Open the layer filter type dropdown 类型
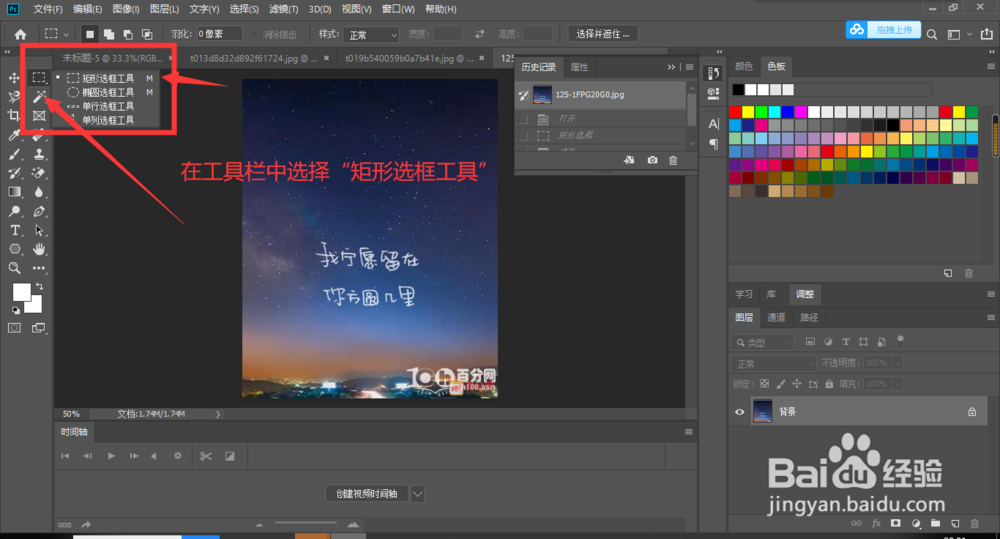The image size is (1000, 539). 762,343
